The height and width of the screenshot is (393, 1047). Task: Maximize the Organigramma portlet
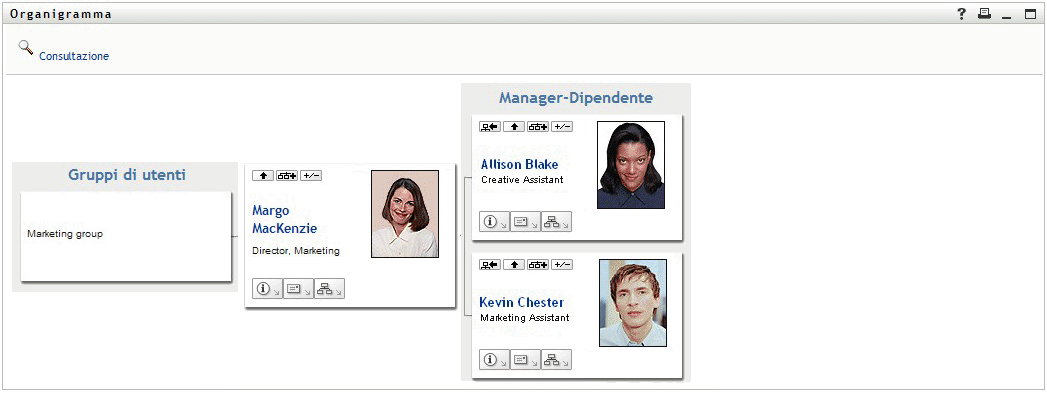click(1030, 14)
